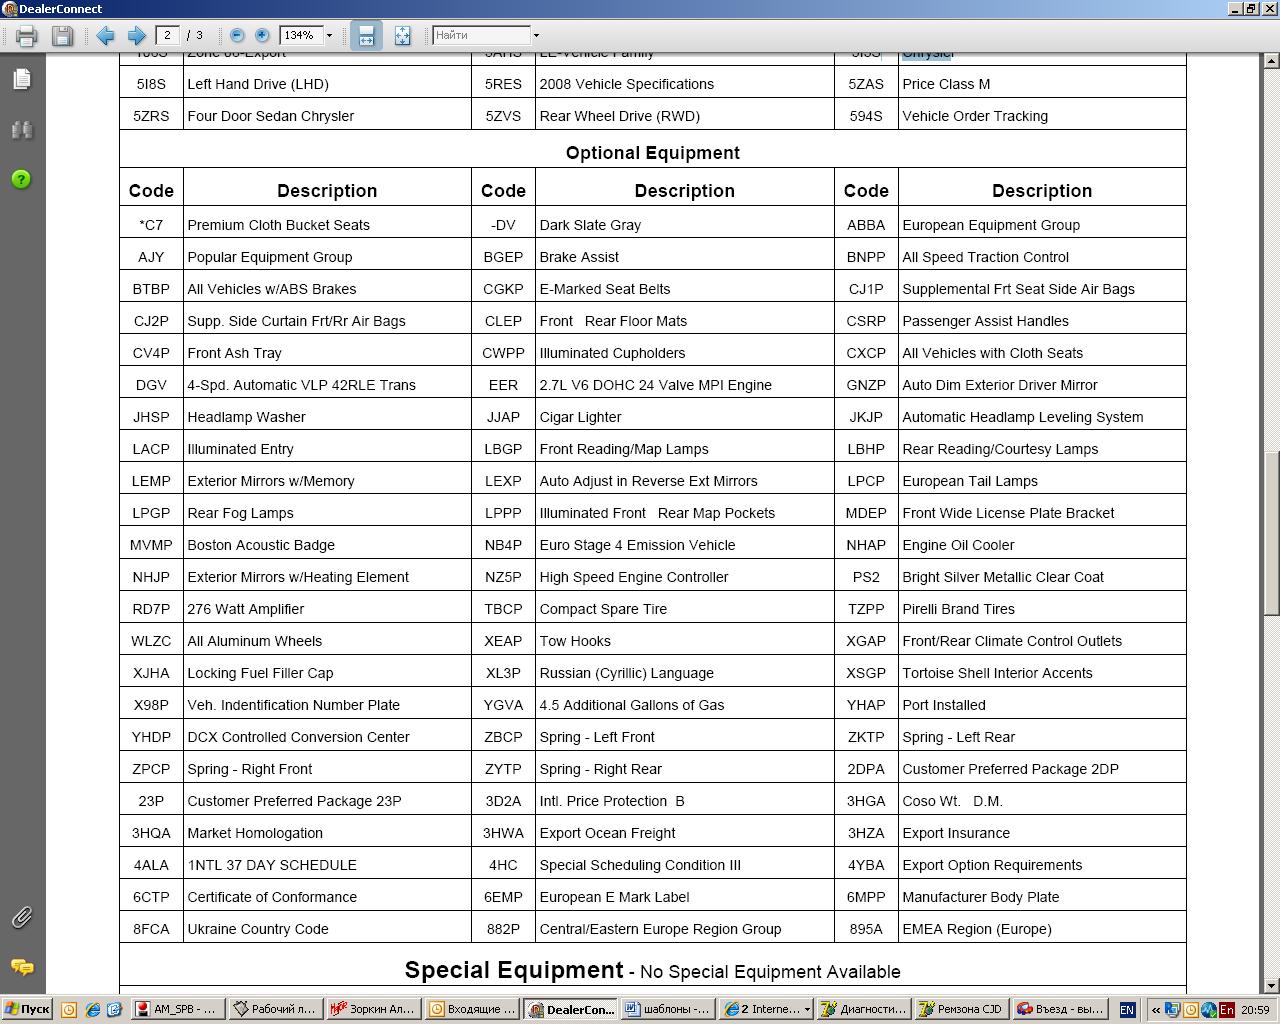Open the green help icon in the sidebar

tap(22, 180)
